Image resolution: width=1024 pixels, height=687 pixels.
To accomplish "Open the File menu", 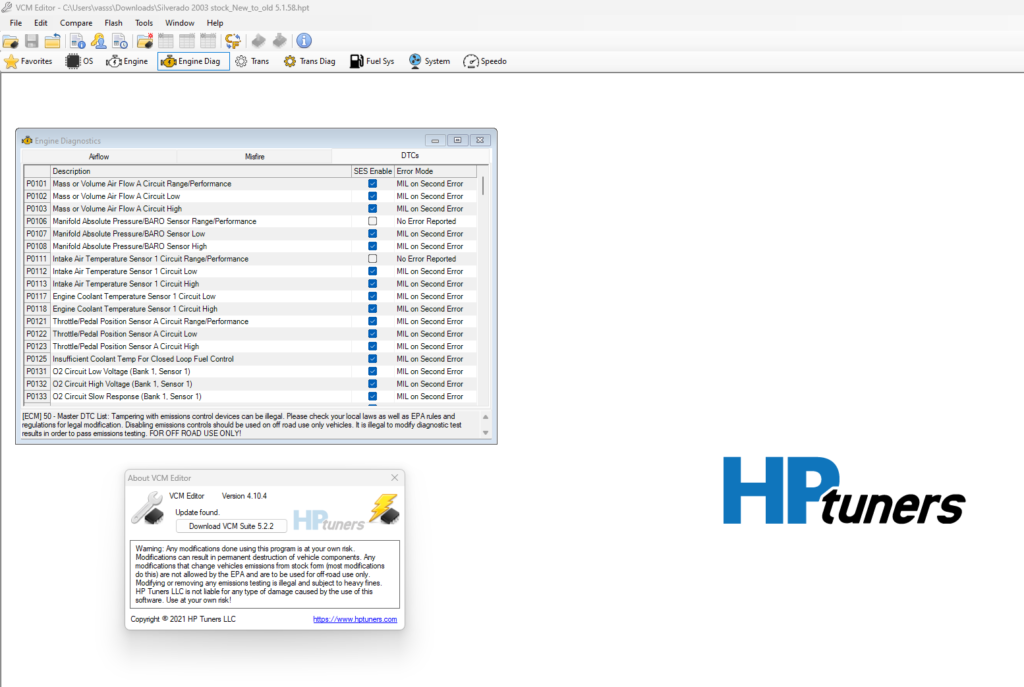I will tap(16, 23).
